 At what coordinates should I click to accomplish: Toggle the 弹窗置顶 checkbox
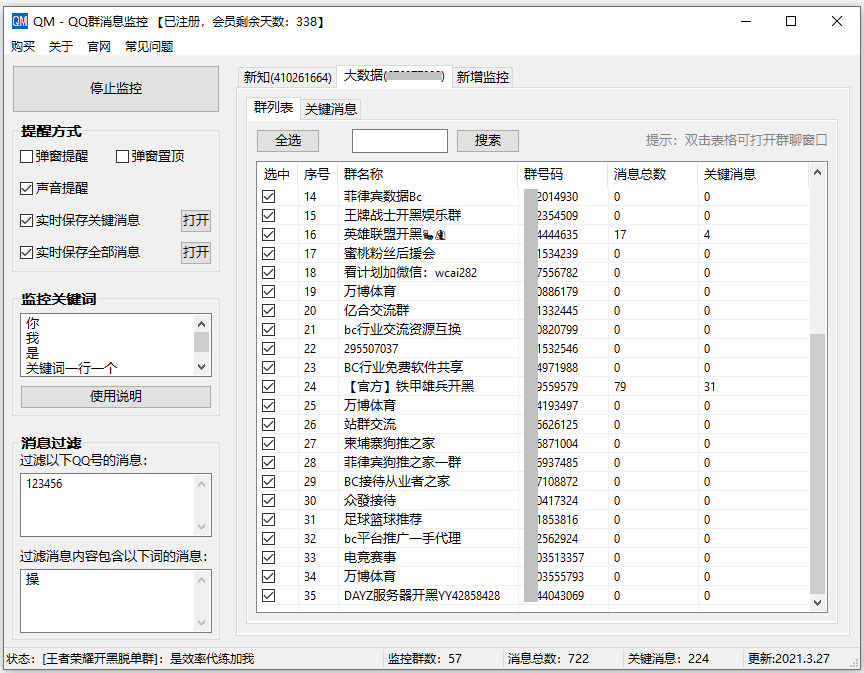click(123, 156)
